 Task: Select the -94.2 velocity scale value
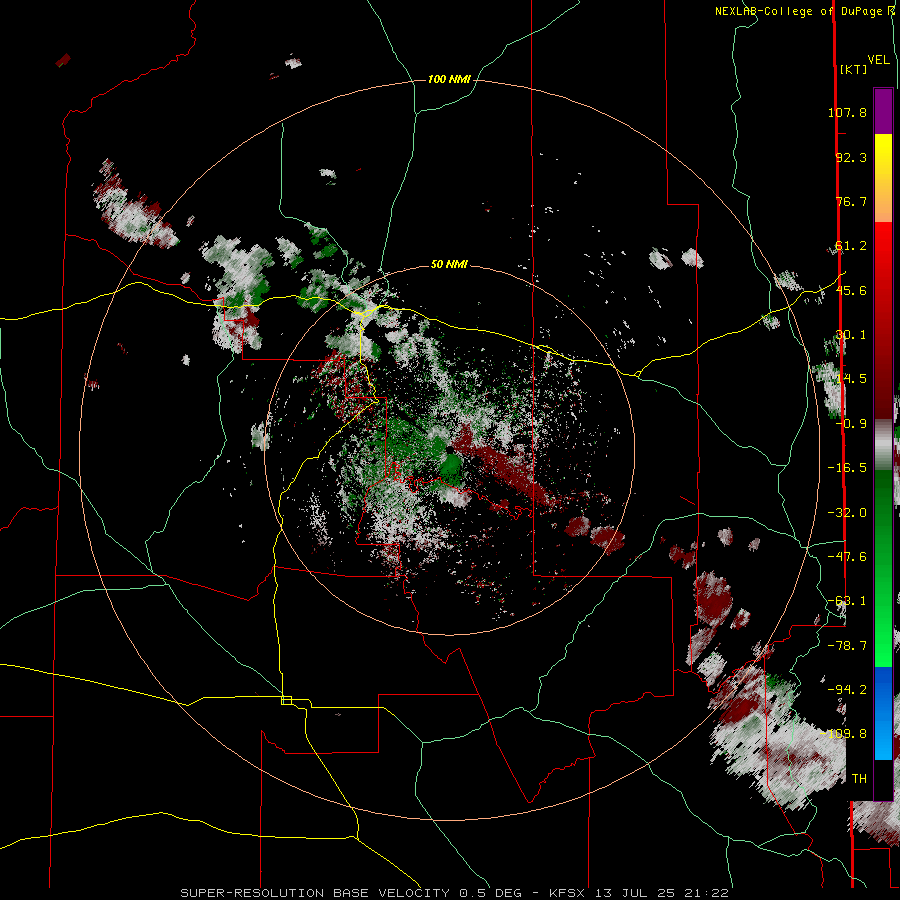847,689
